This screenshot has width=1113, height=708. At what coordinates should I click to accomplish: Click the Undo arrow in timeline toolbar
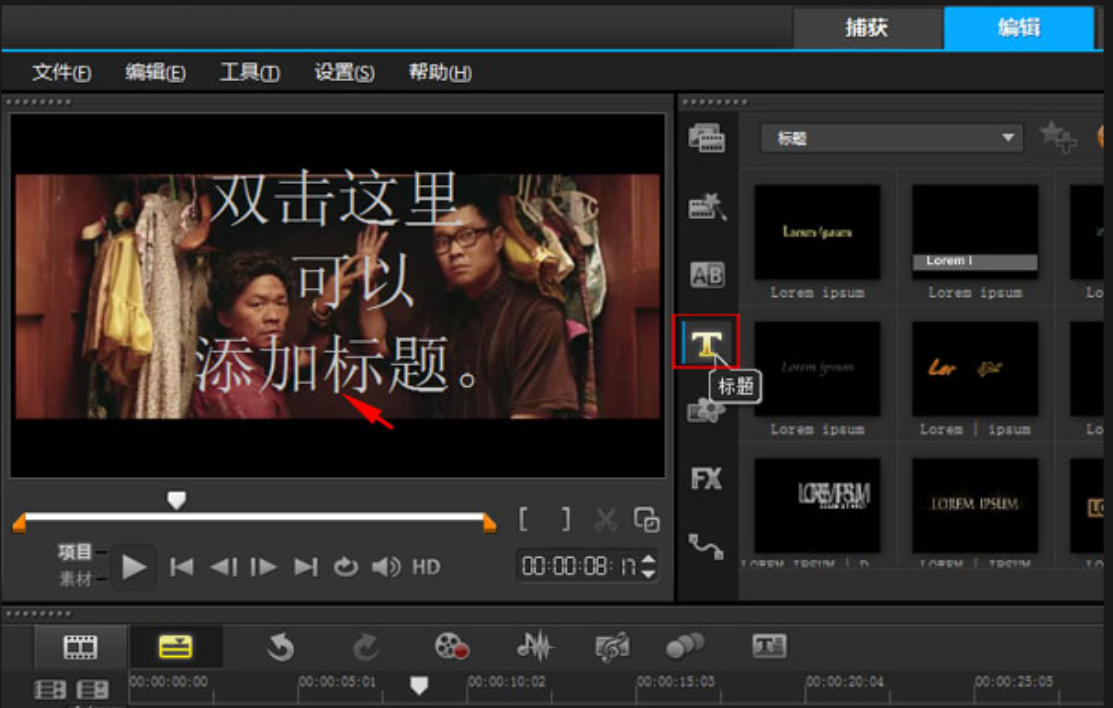point(280,647)
